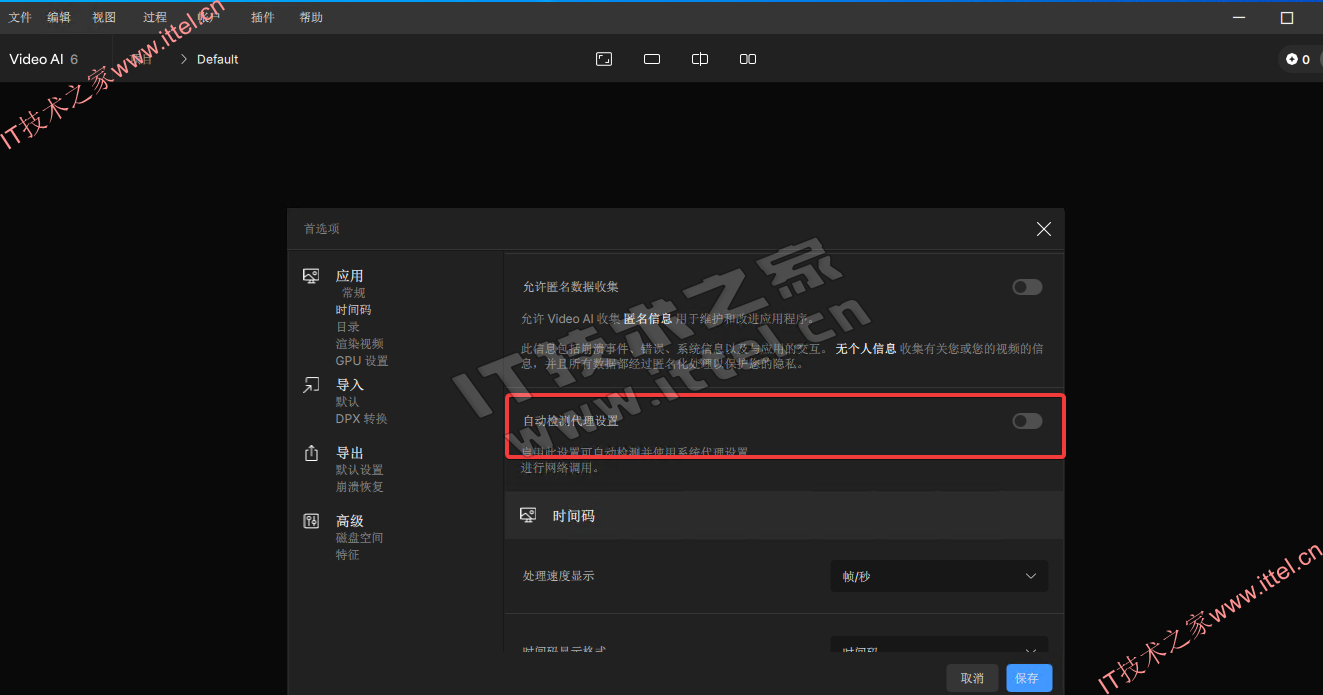This screenshot has width=1323, height=695.
Task: Click the Video AI 6 logo
Action: click(x=44, y=59)
